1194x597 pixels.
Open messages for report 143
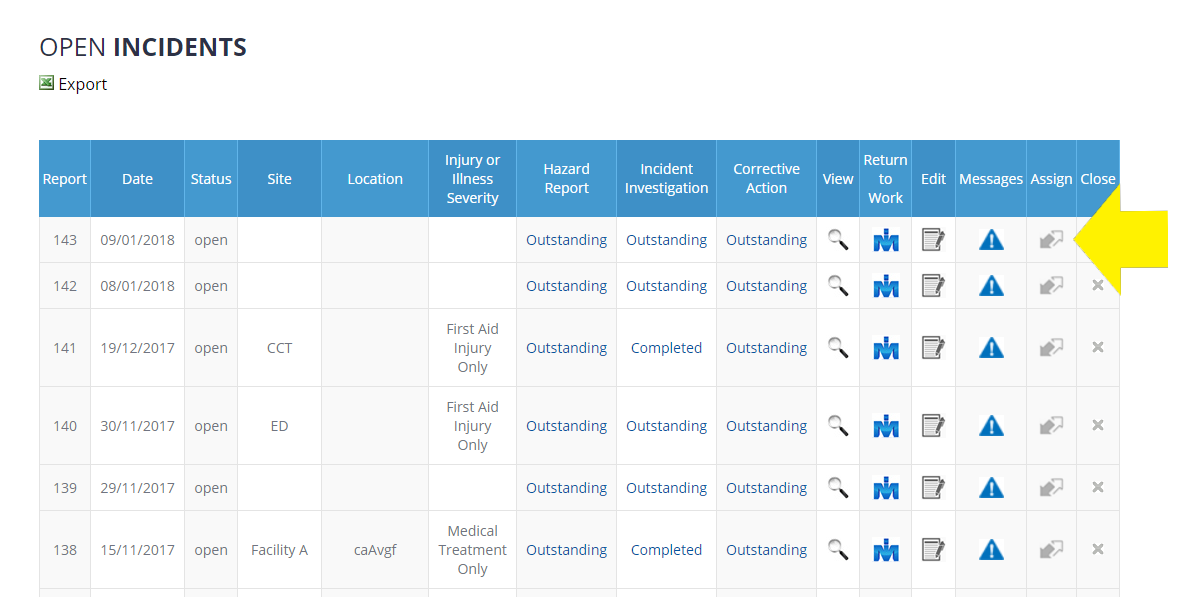(990, 239)
